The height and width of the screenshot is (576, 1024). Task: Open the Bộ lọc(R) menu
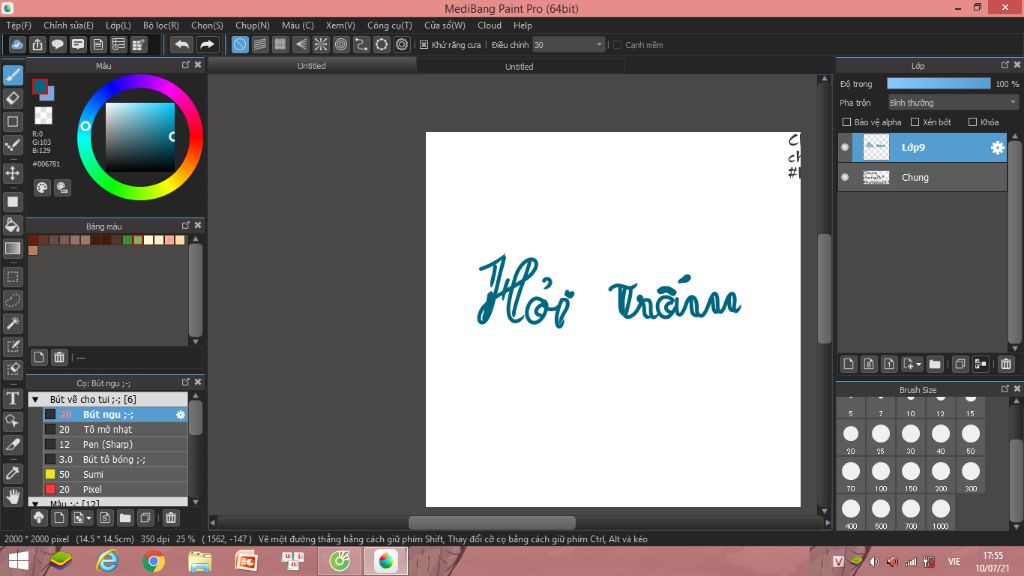tap(161, 25)
